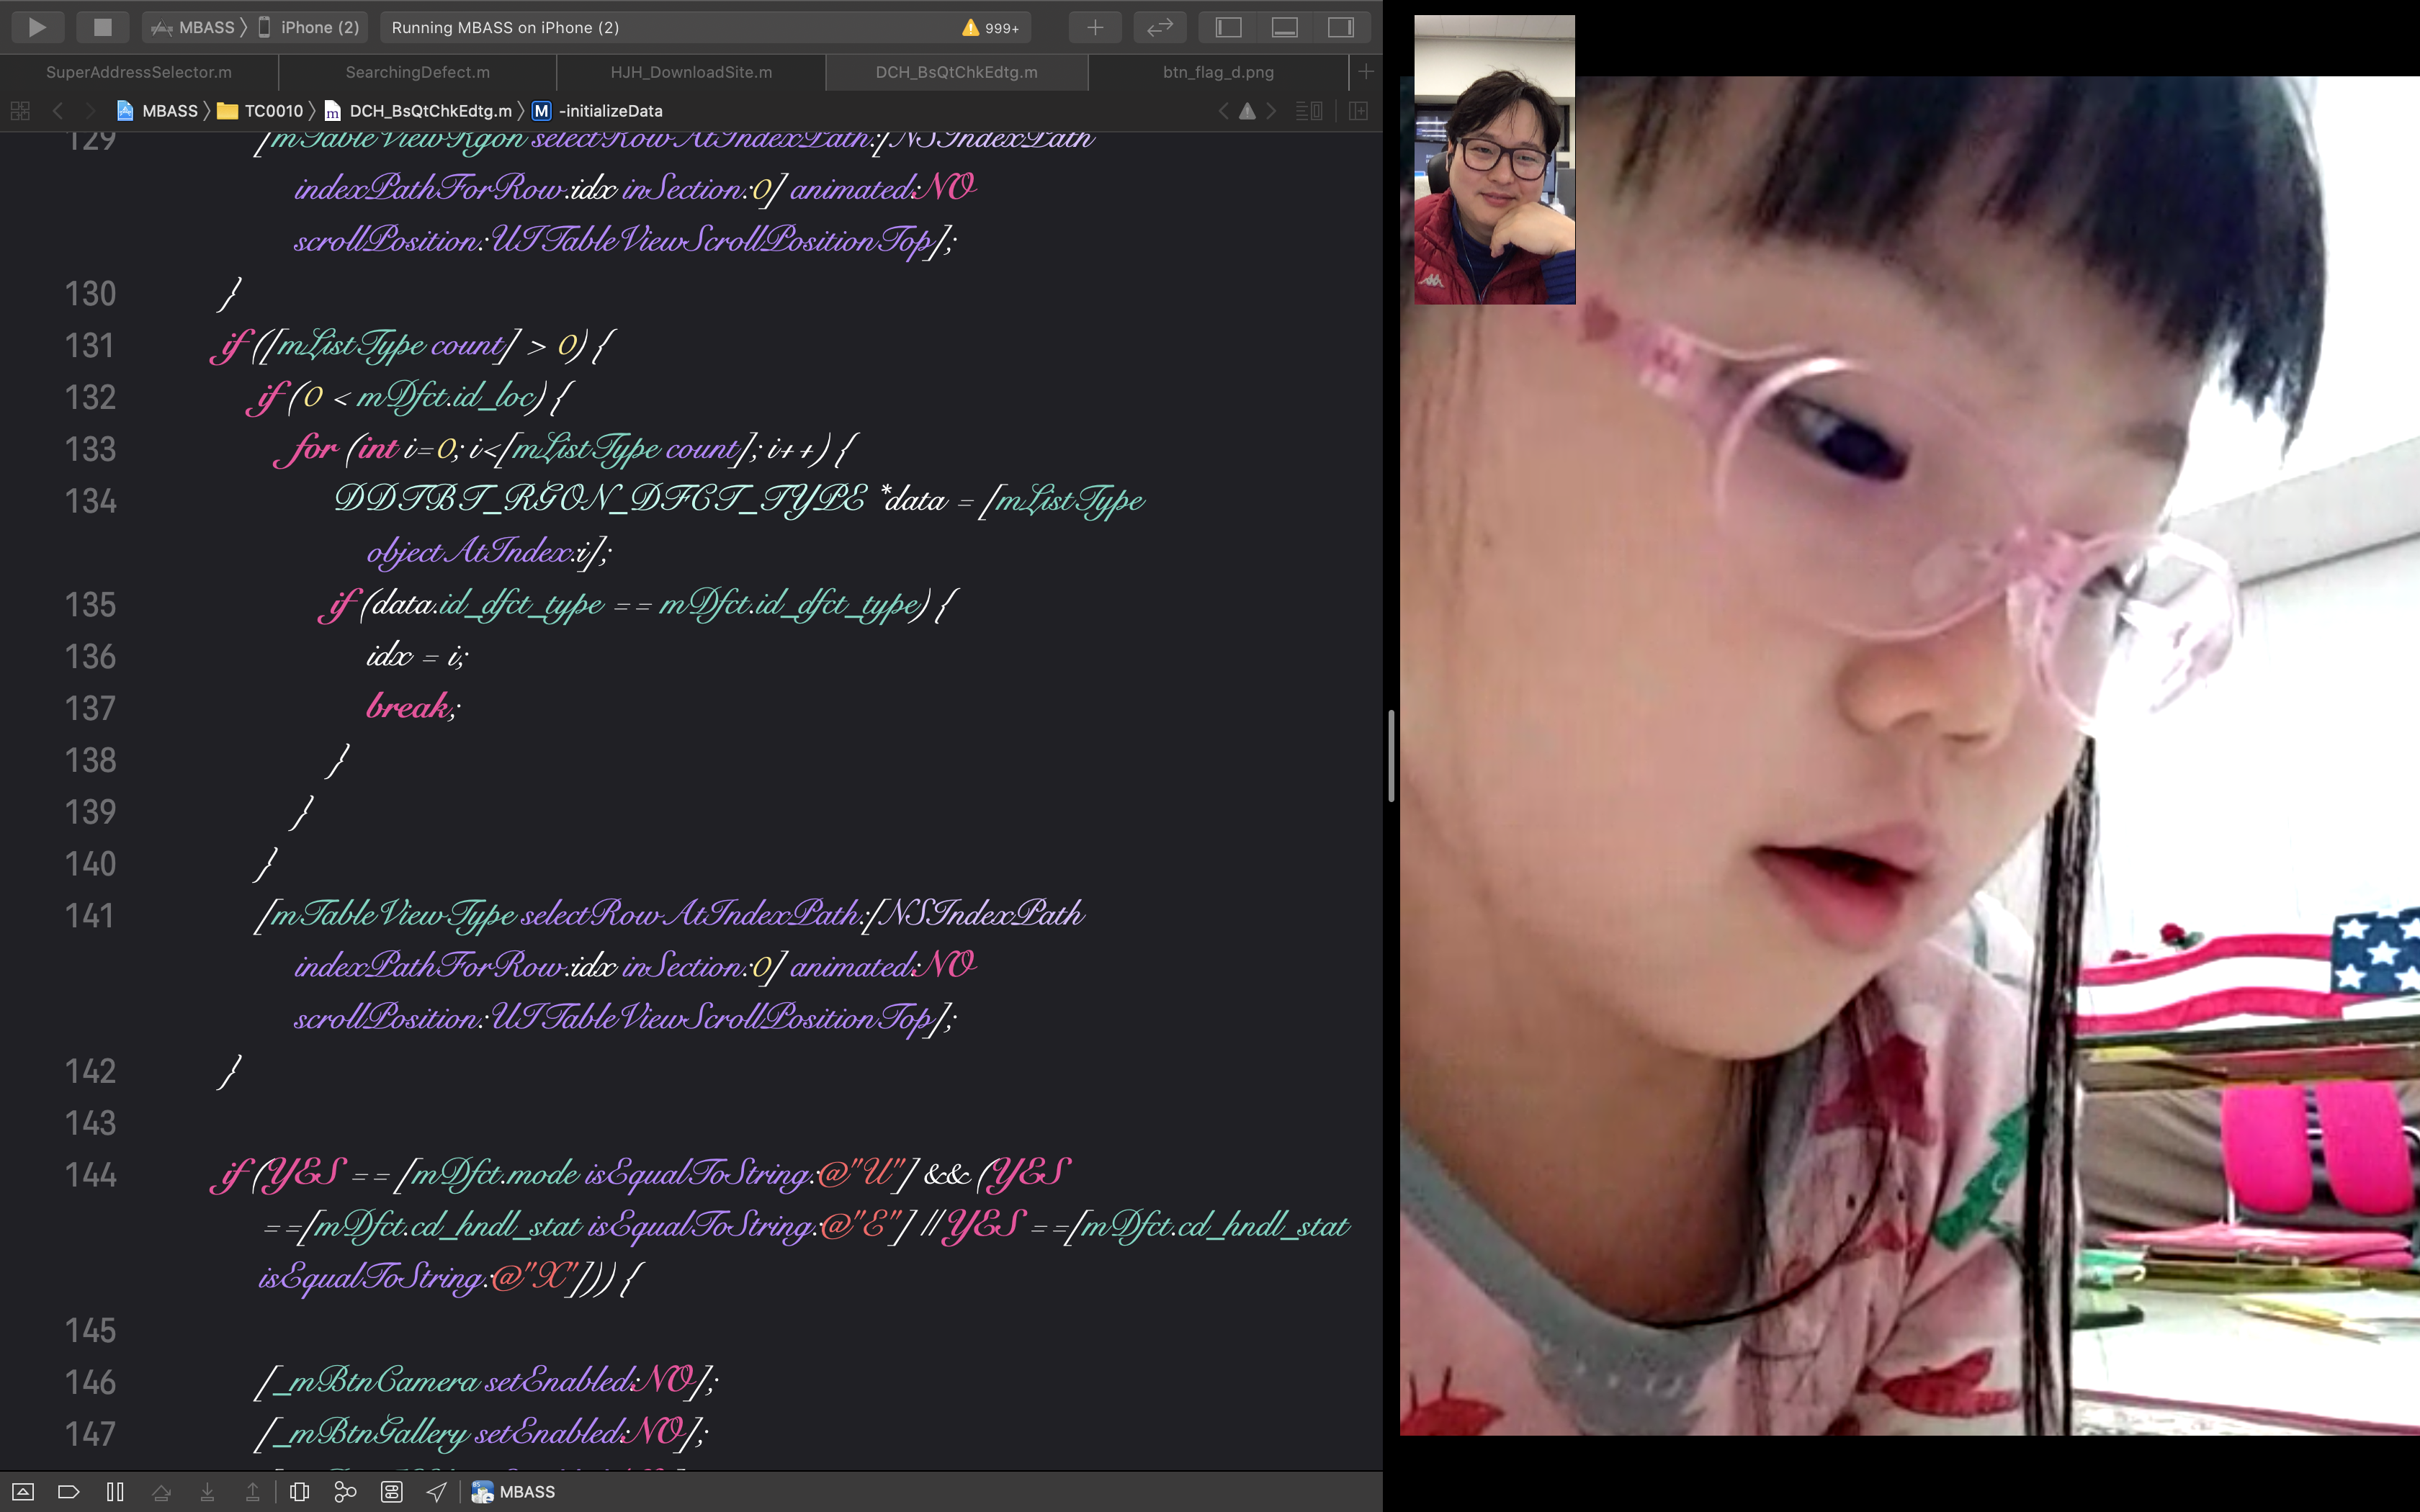The image size is (2420, 1512).
Task: Open iPhone (2) device destination menu
Action: click(310, 27)
